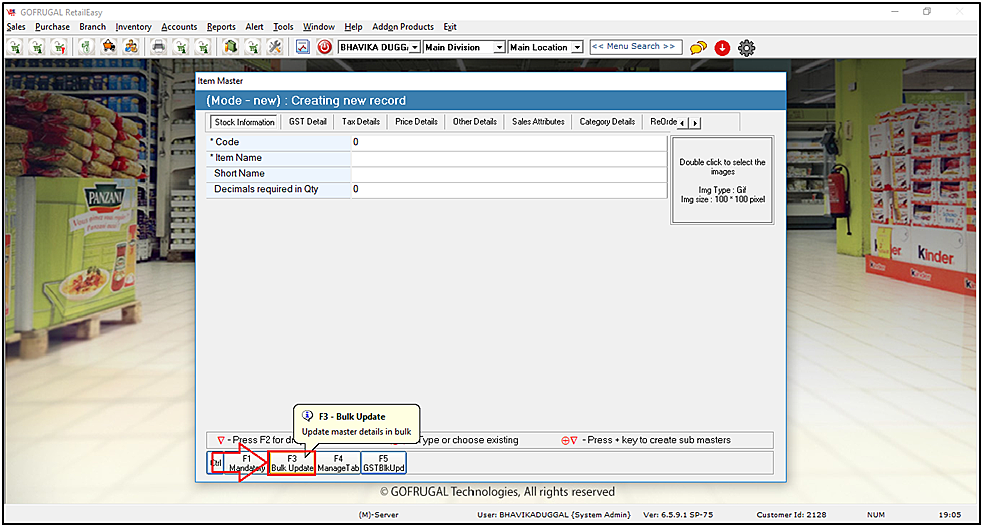This screenshot has height=527, width=983.
Task: Click the printer toolbar icon
Action: [x=159, y=47]
